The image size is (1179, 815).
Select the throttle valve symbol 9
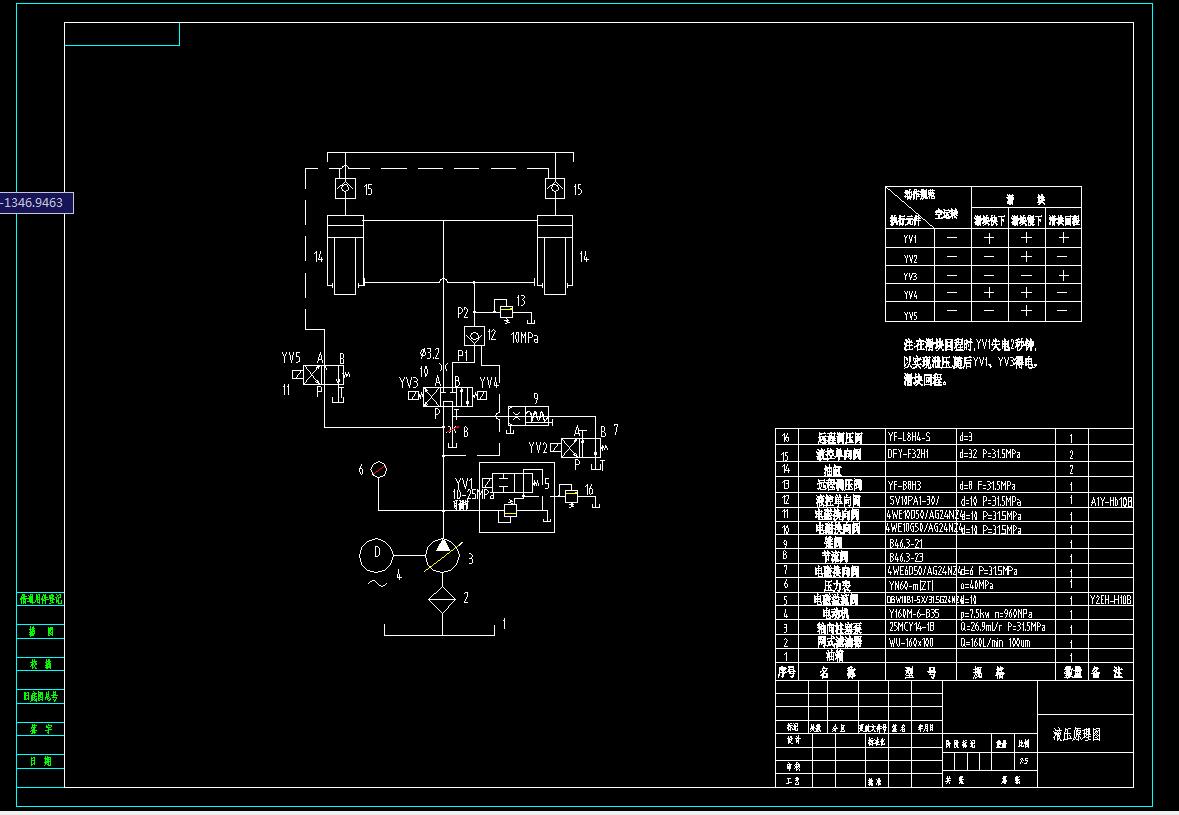click(x=528, y=414)
